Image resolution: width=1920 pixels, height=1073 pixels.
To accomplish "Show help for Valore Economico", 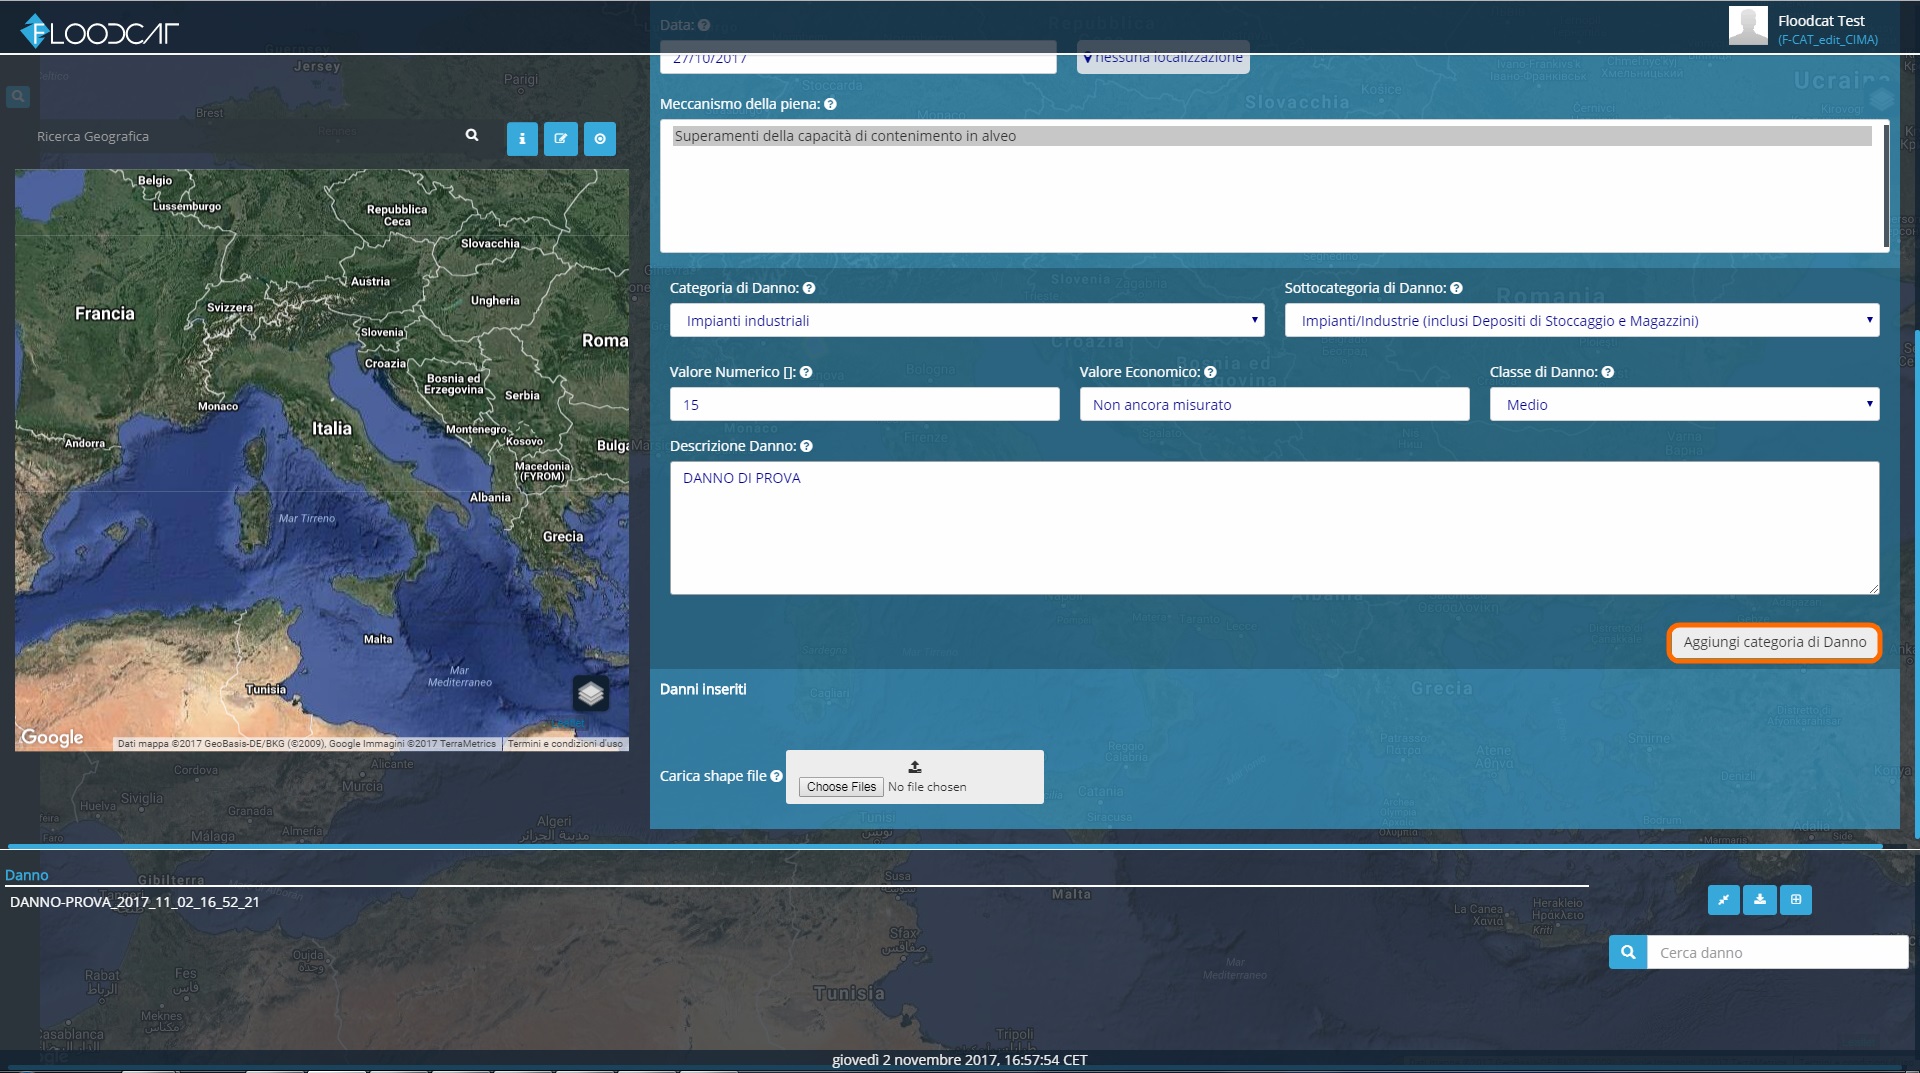I will (x=1210, y=372).
